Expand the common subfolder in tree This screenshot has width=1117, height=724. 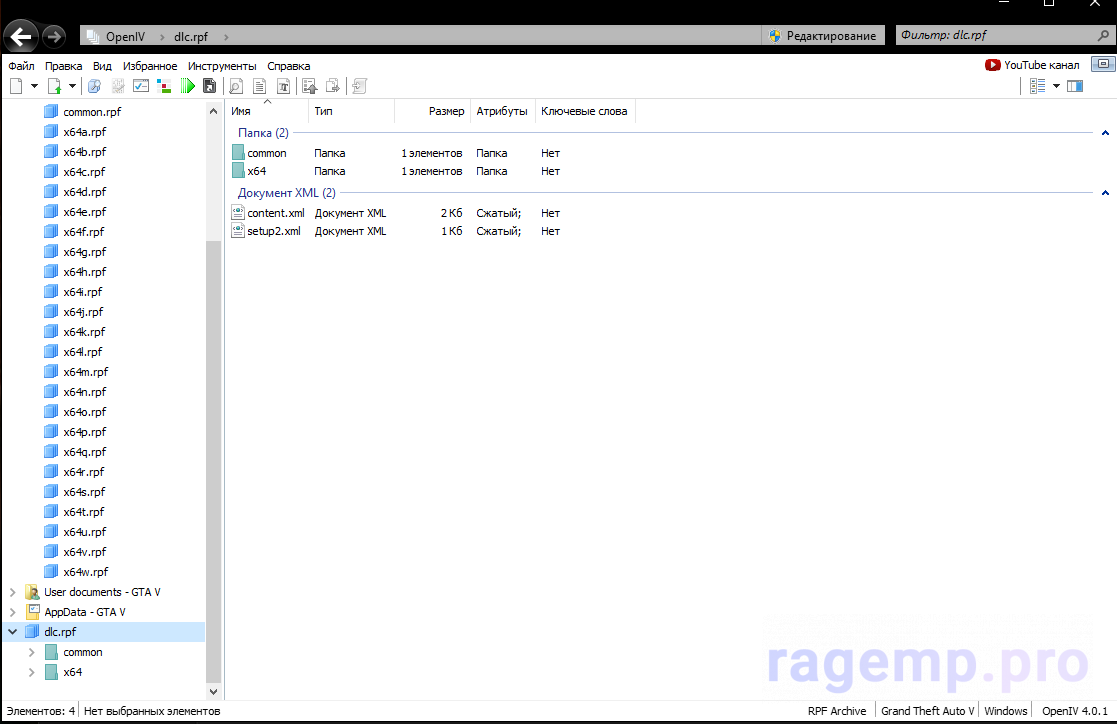tap(31, 652)
